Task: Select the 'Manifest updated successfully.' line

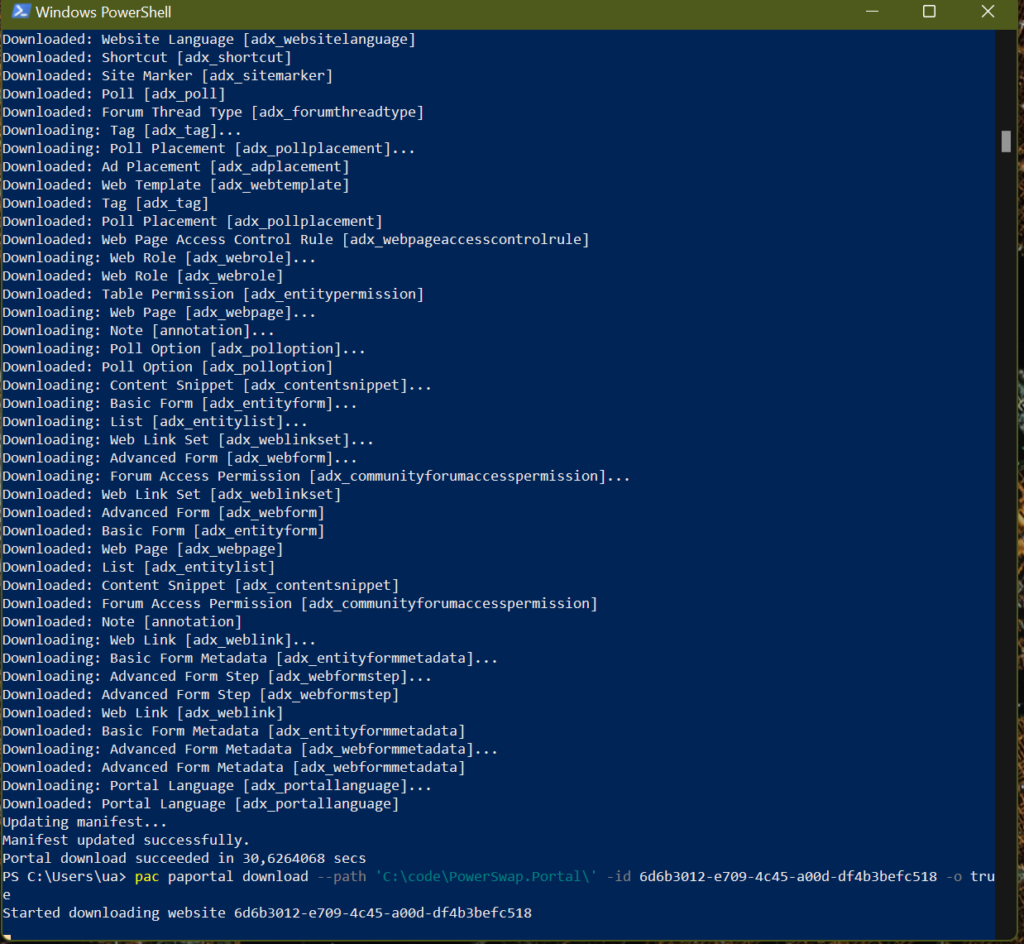Action: pos(126,841)
